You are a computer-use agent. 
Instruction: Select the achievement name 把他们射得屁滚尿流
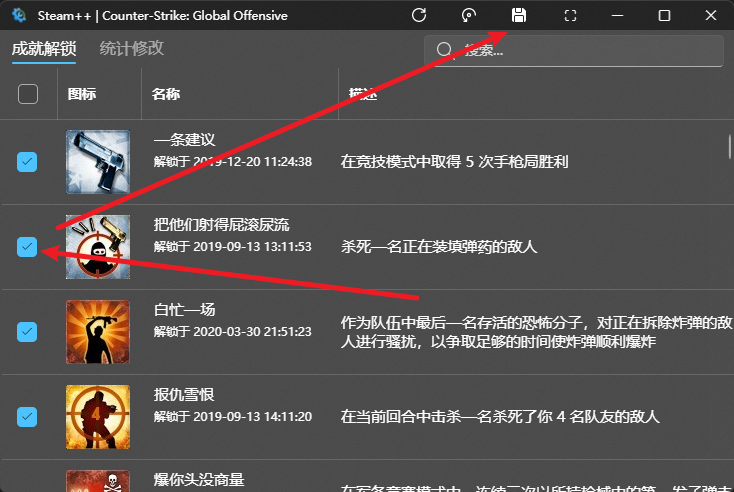[x=221, y=225]
